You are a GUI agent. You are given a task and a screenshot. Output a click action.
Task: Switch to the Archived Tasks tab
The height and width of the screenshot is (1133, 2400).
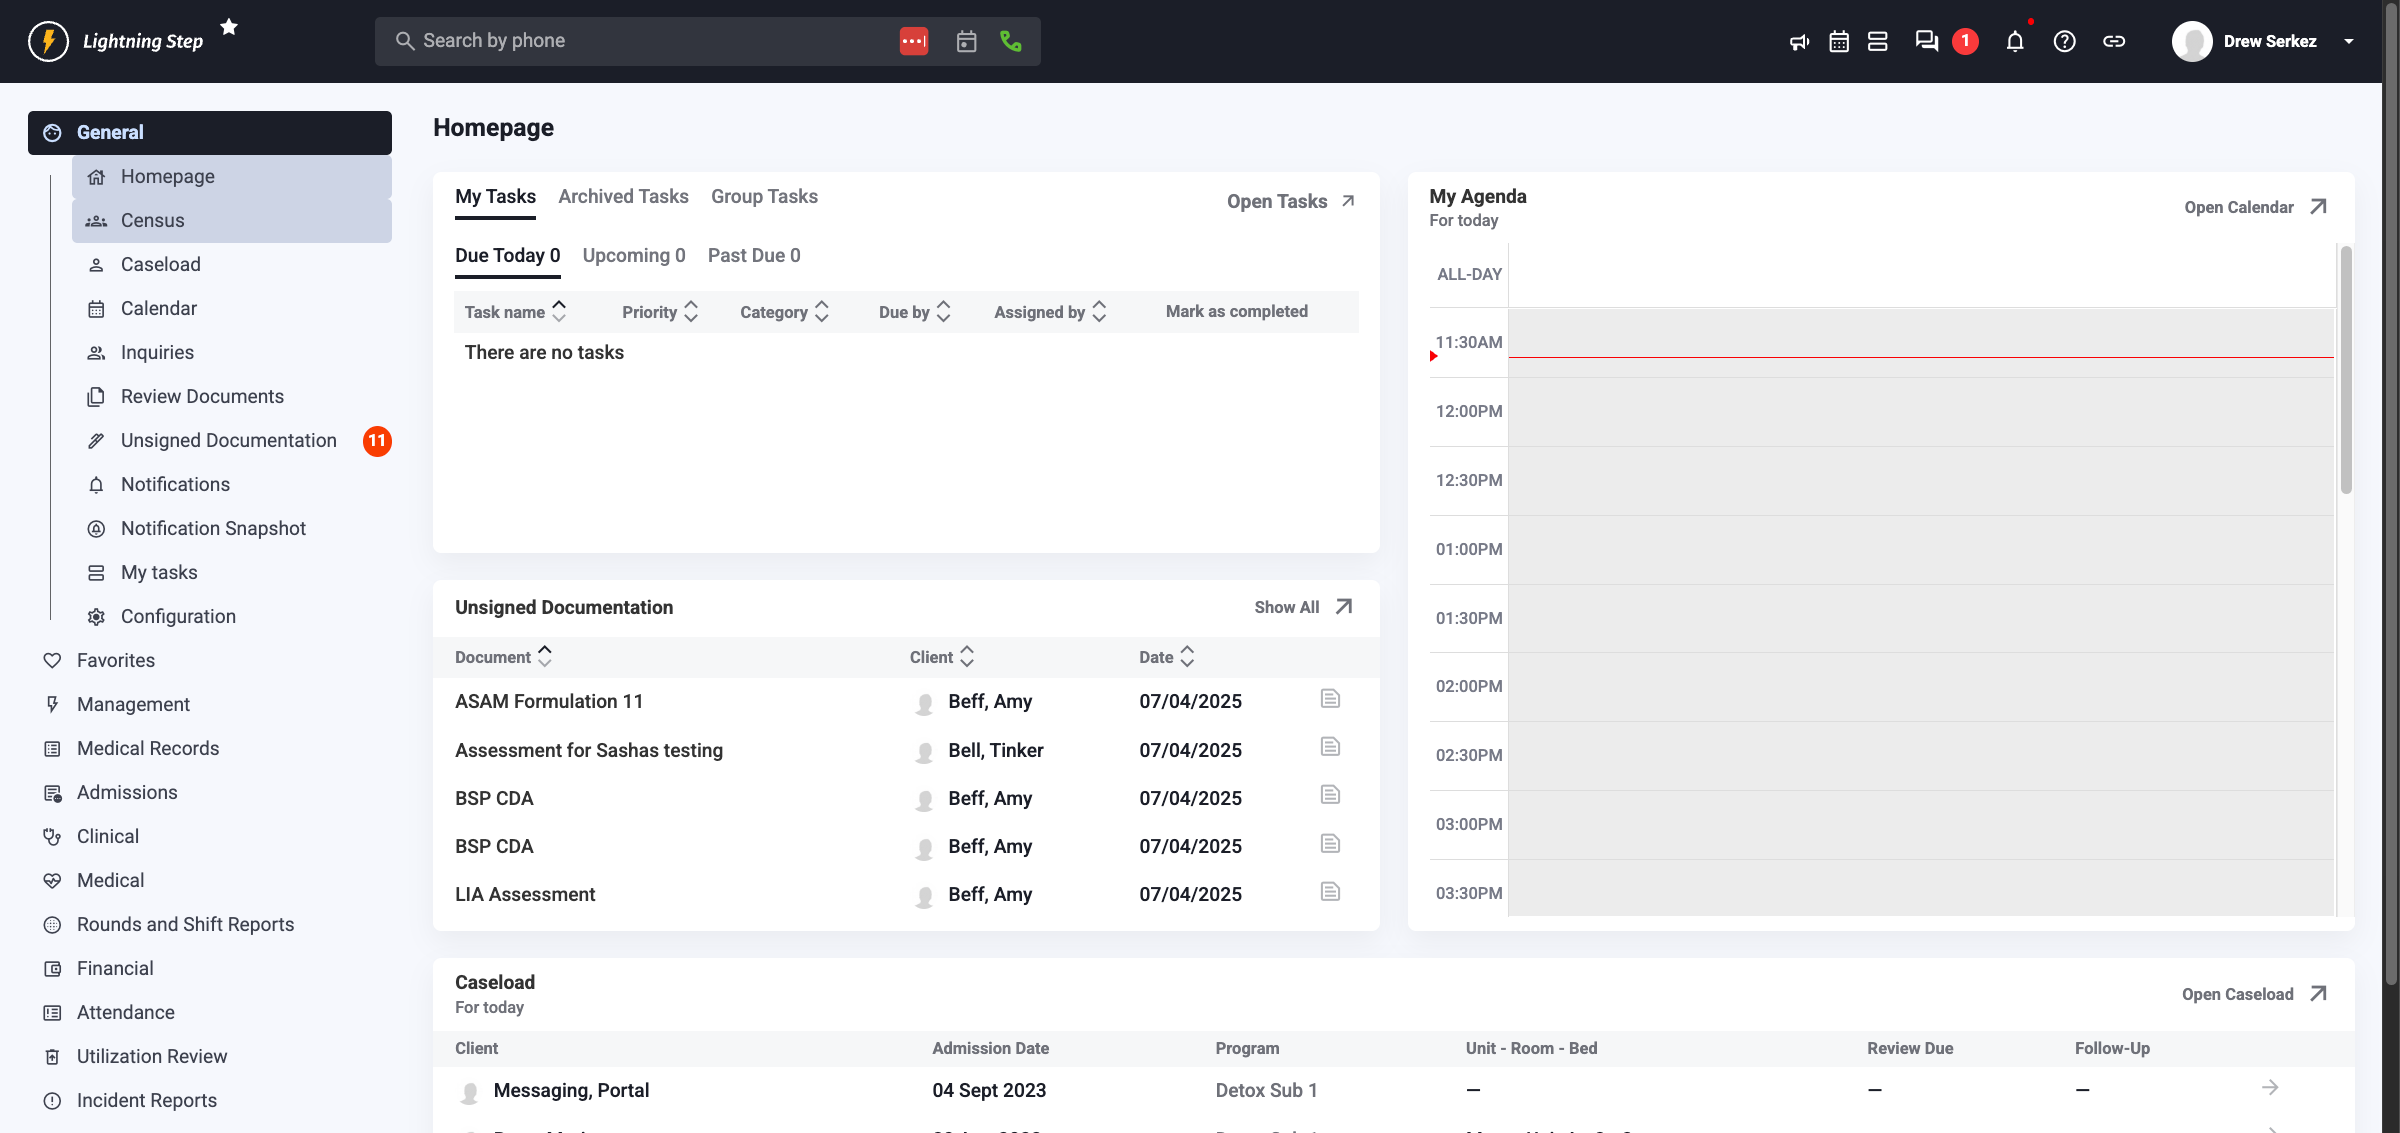point(623,196)
